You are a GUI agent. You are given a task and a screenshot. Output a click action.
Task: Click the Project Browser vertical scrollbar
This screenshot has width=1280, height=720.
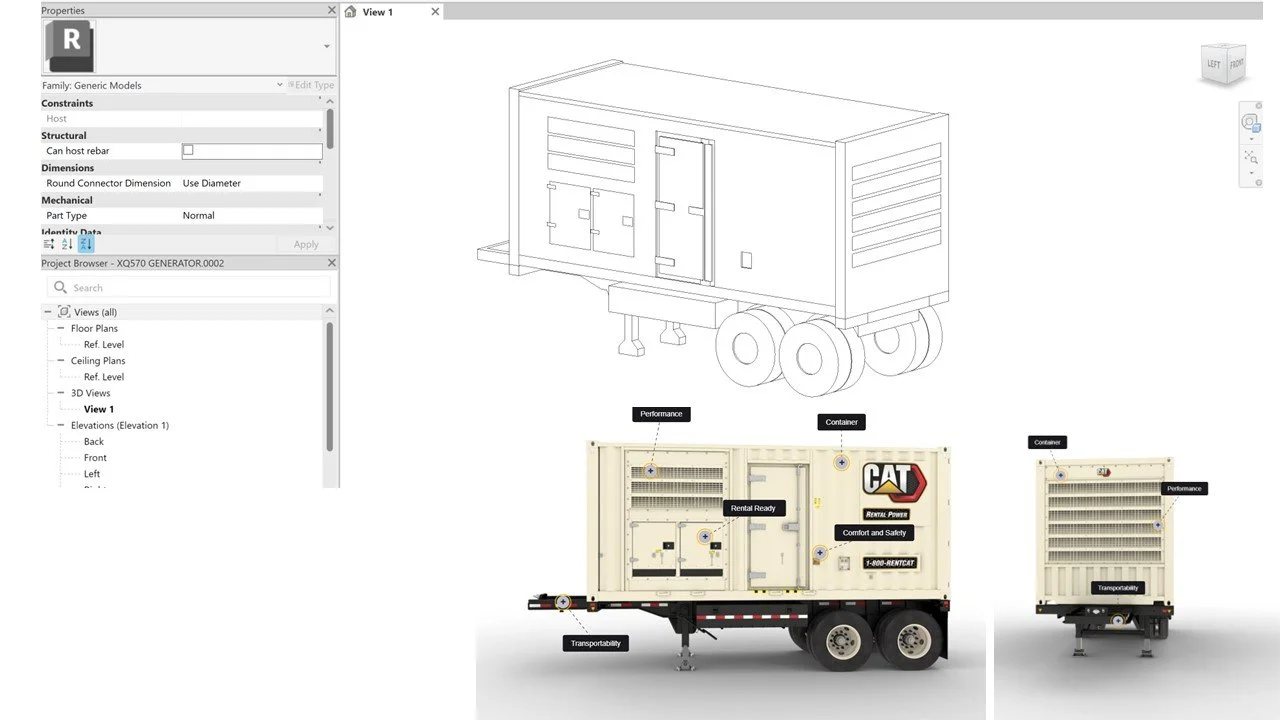point(330,385)
